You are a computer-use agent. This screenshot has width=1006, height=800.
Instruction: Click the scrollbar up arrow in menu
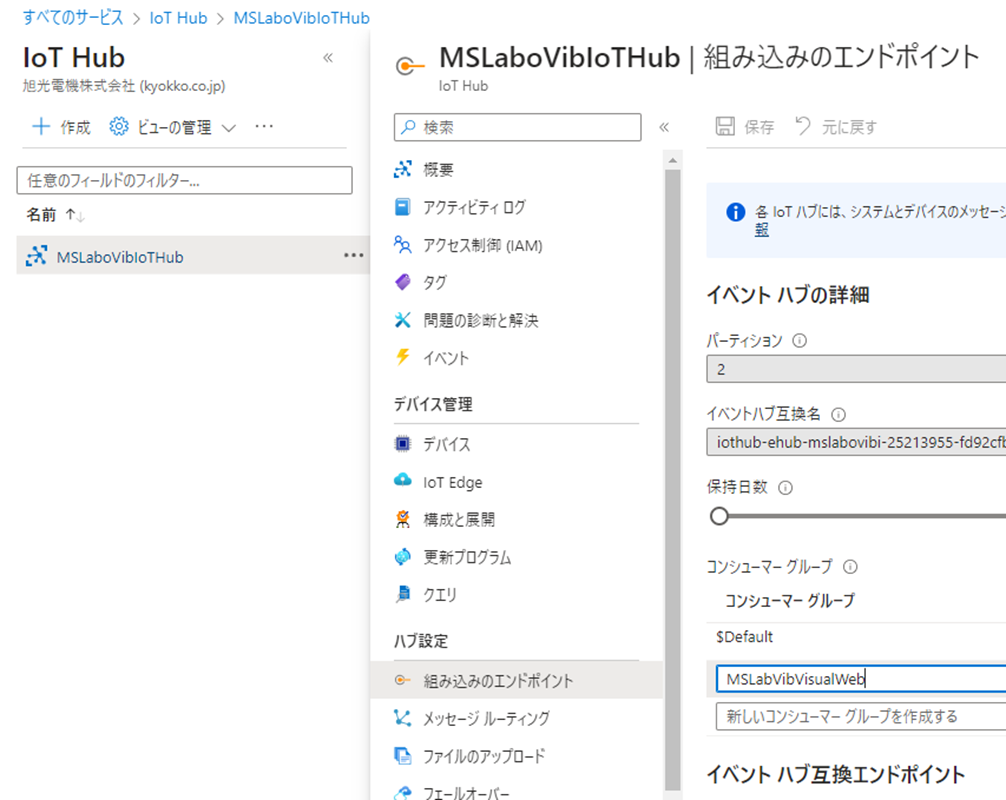(672, 160)
